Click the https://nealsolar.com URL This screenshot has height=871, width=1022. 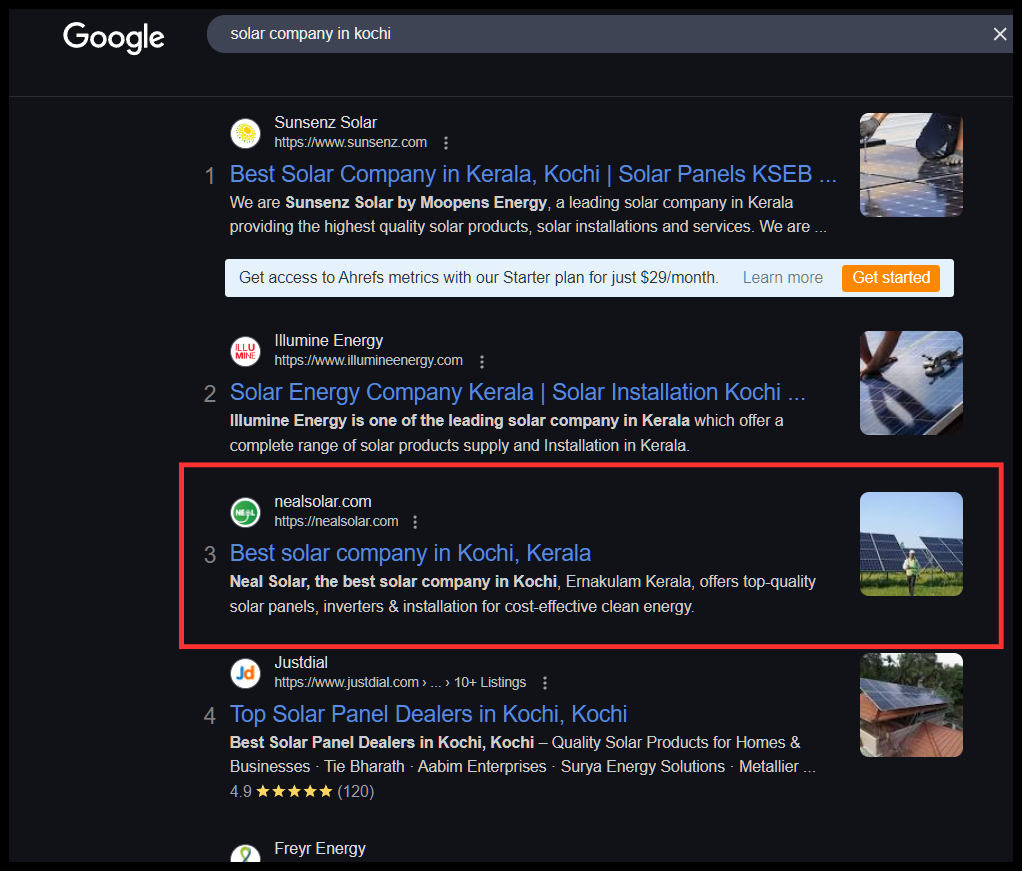click(x=336, y=522)
